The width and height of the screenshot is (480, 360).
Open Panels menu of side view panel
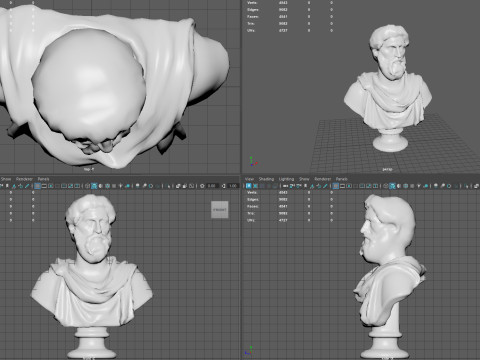(x=341, y=179)
